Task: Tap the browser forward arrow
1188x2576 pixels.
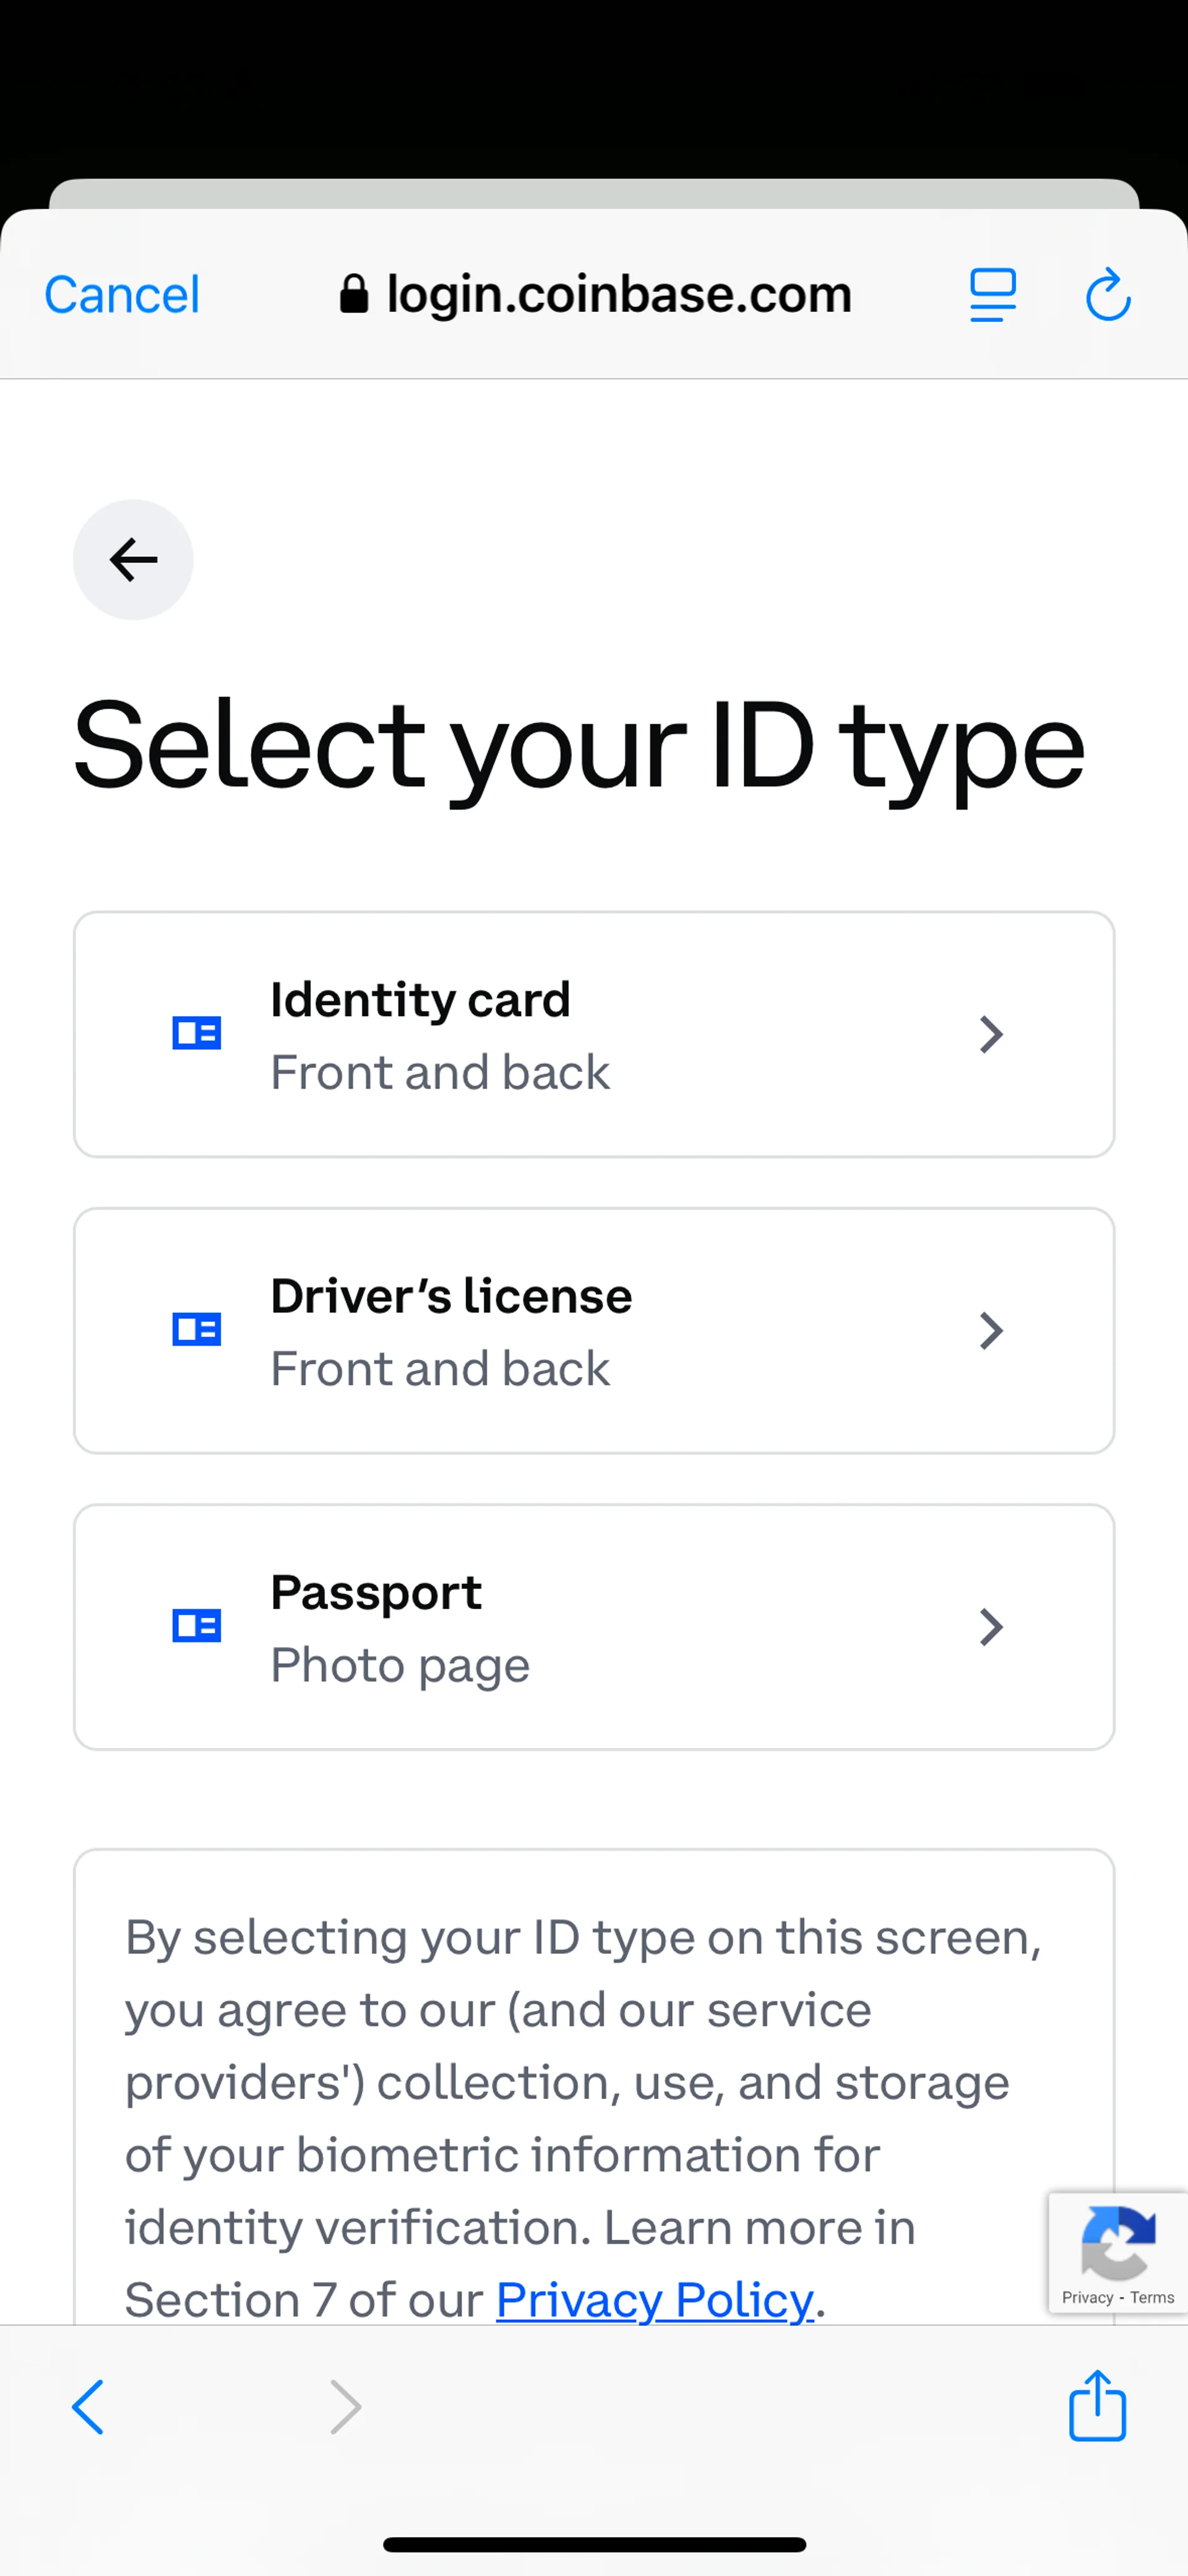Action: click(x=345, y=2406)
